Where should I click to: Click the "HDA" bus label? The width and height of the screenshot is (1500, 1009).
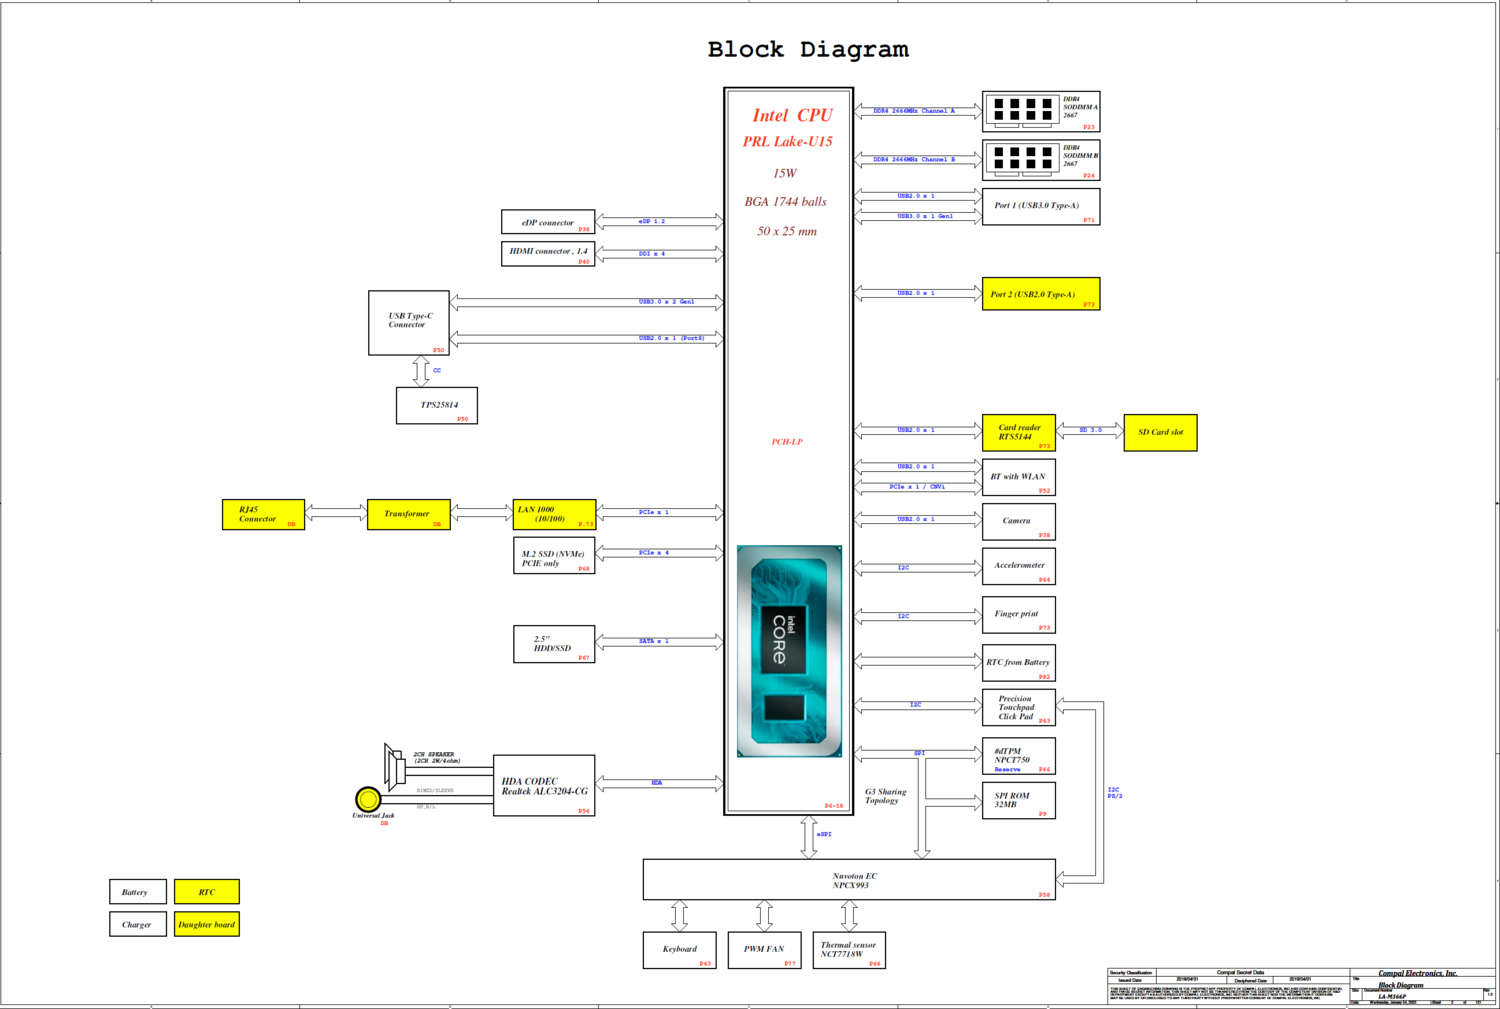pyautogui.click(x=657, y=783)
